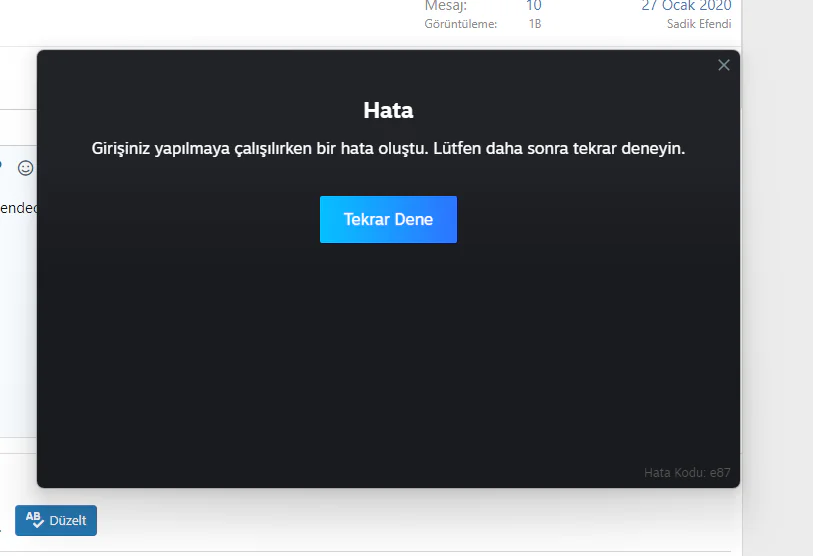Screen dimensions: 813x556
Task: Click the Mesaj count value 10
Action: pos(534,6)
